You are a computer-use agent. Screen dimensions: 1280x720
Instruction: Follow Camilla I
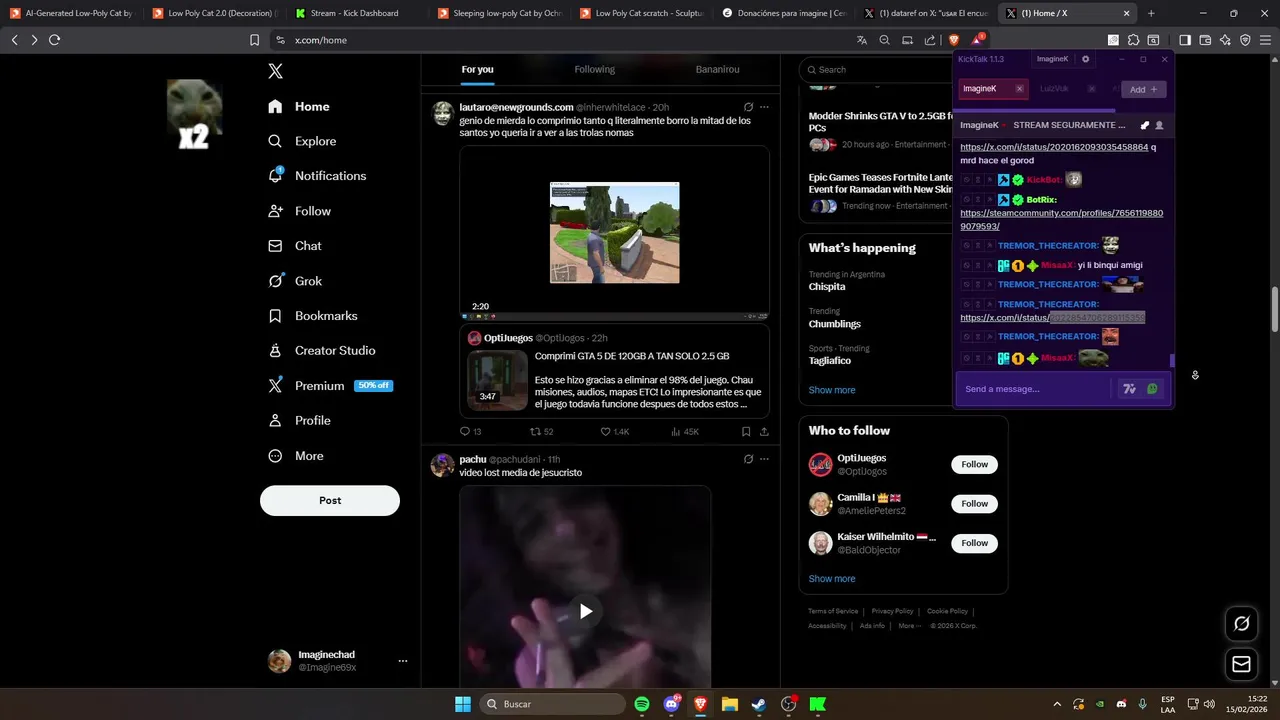(975, 504)
